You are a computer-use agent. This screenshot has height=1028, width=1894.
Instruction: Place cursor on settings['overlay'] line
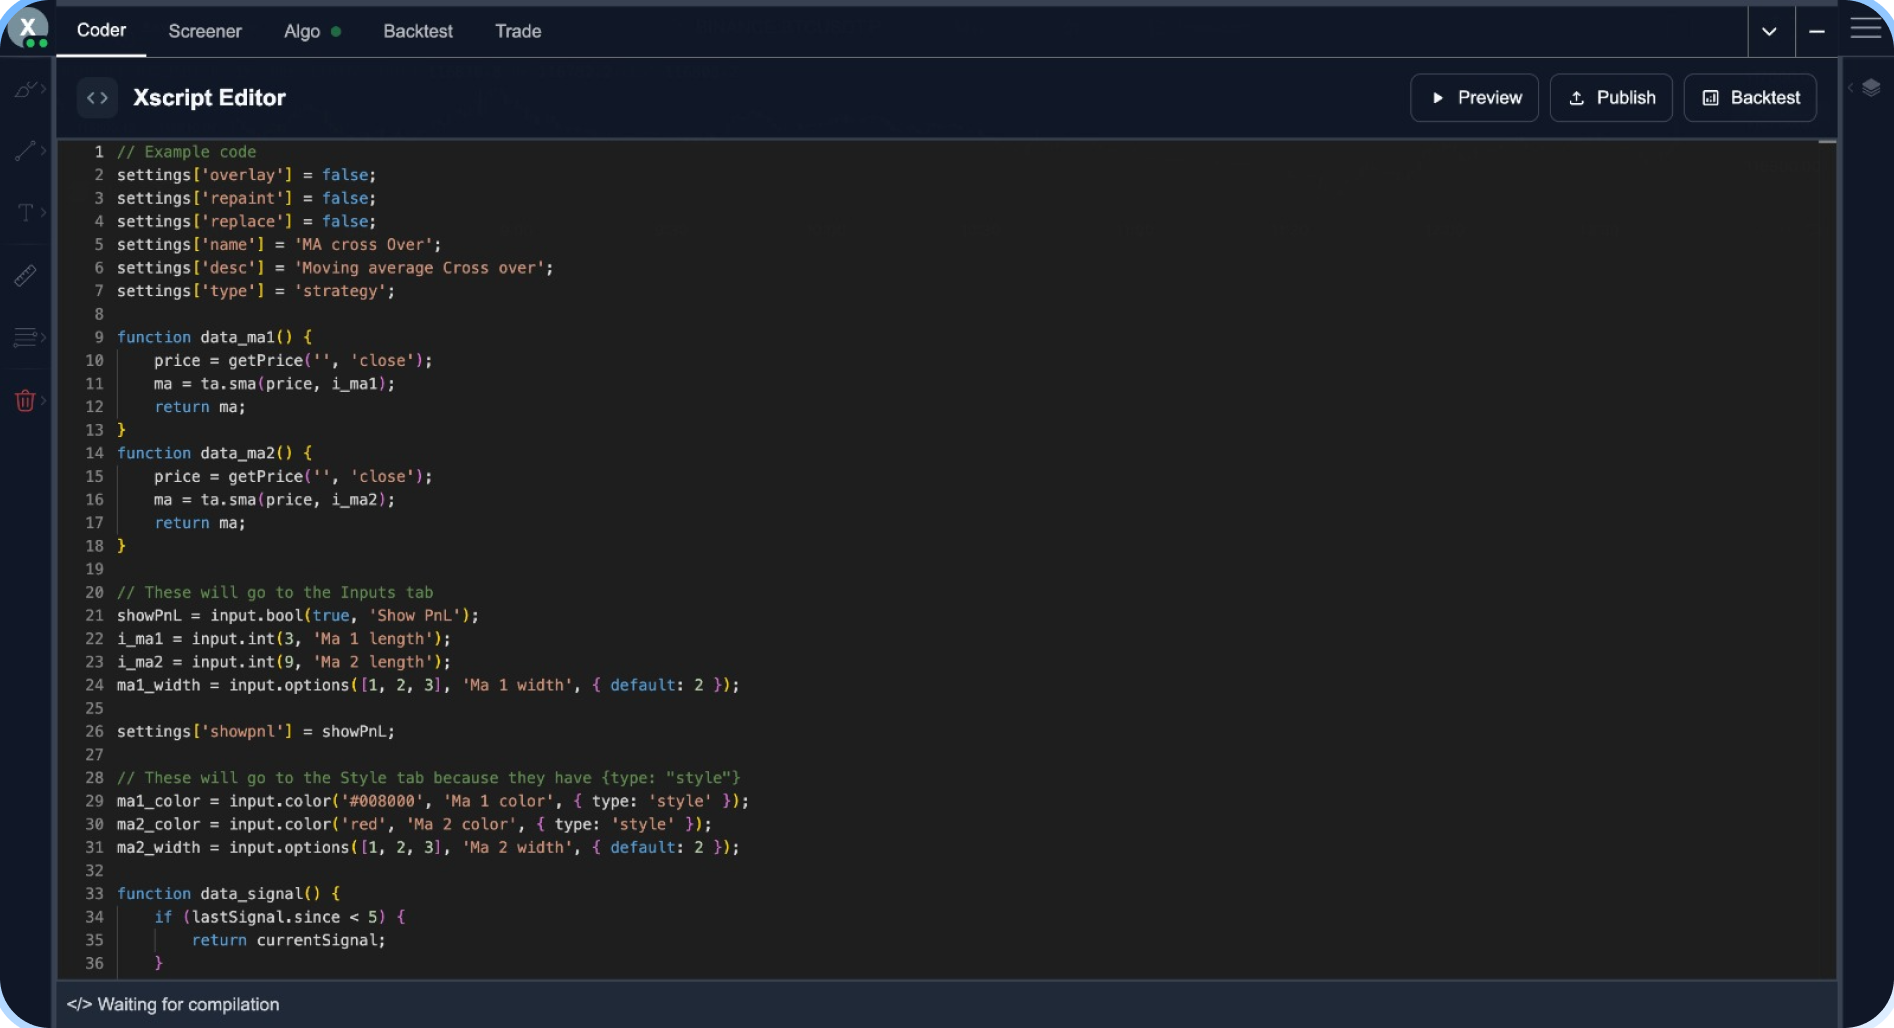click(x=246, y=175)
